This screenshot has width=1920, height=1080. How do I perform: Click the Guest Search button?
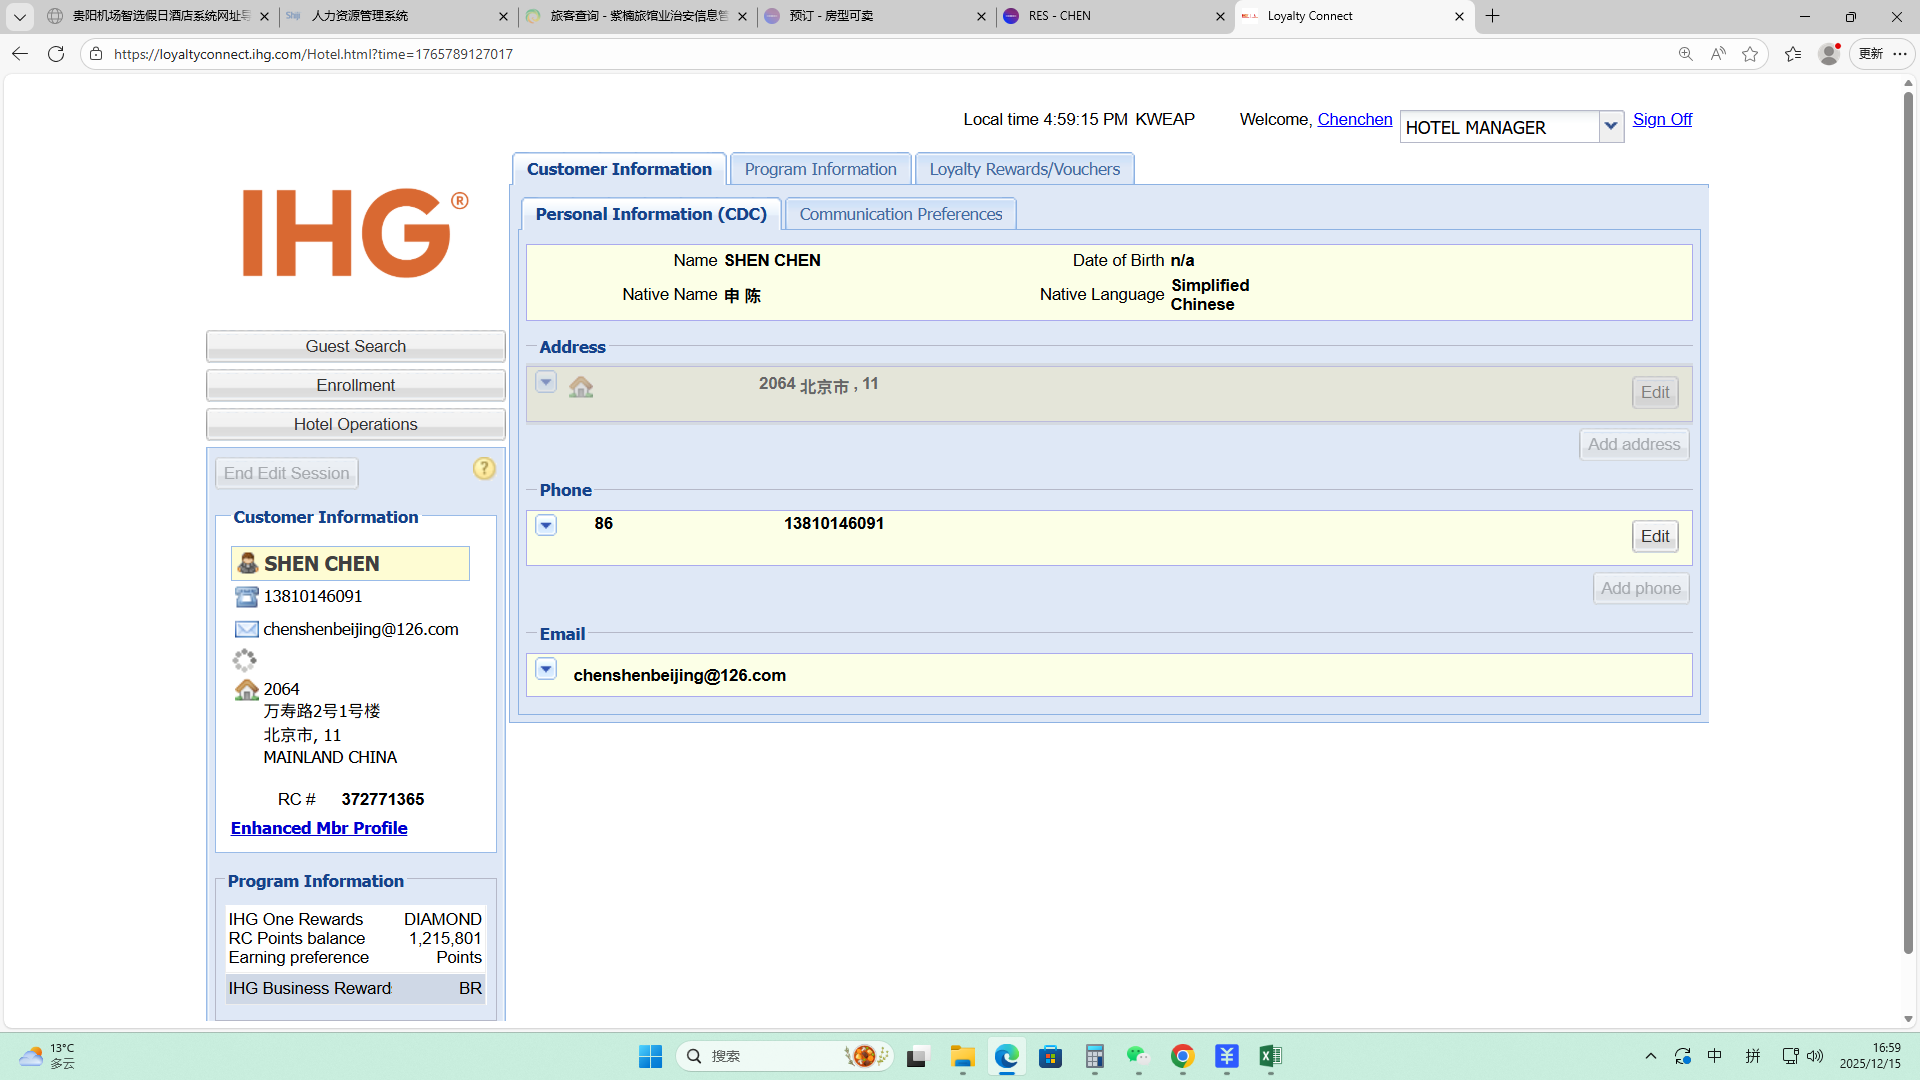[355, 346]
